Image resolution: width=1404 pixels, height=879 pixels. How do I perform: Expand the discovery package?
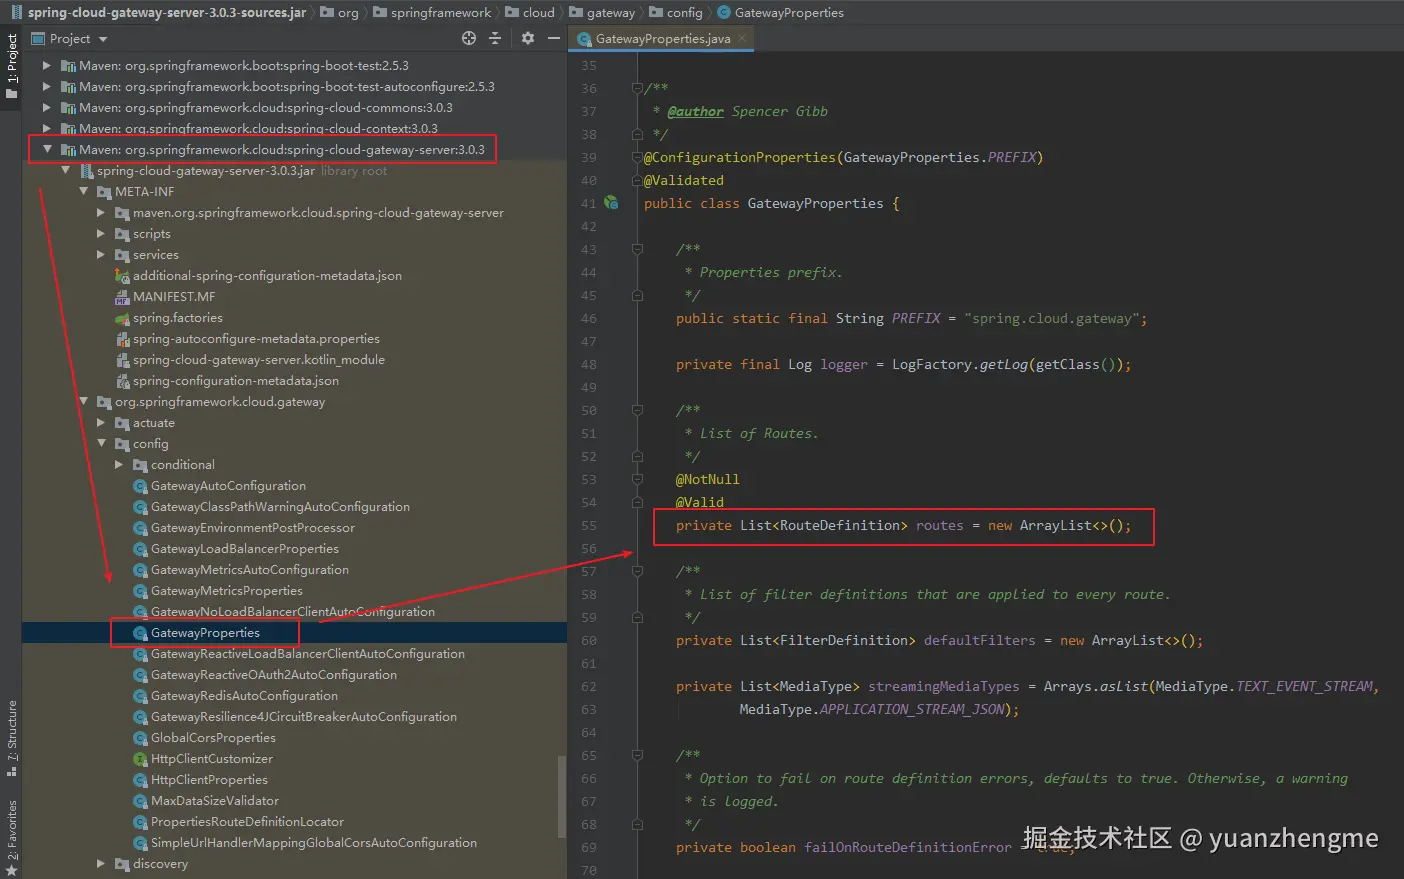coord(101,863)
